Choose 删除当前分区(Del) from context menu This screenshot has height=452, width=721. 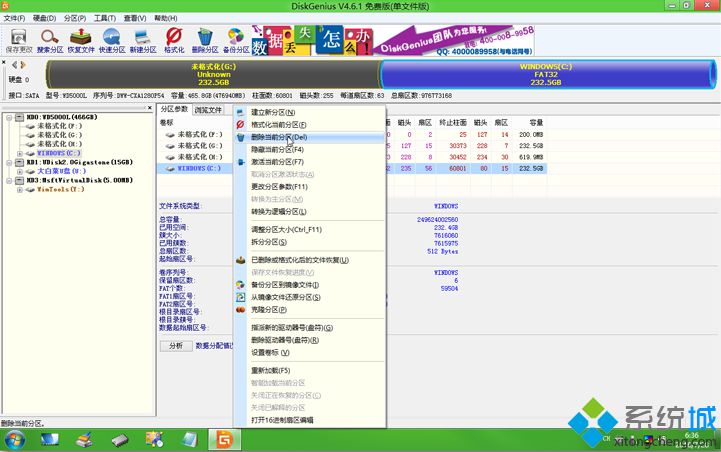point(309,137)
